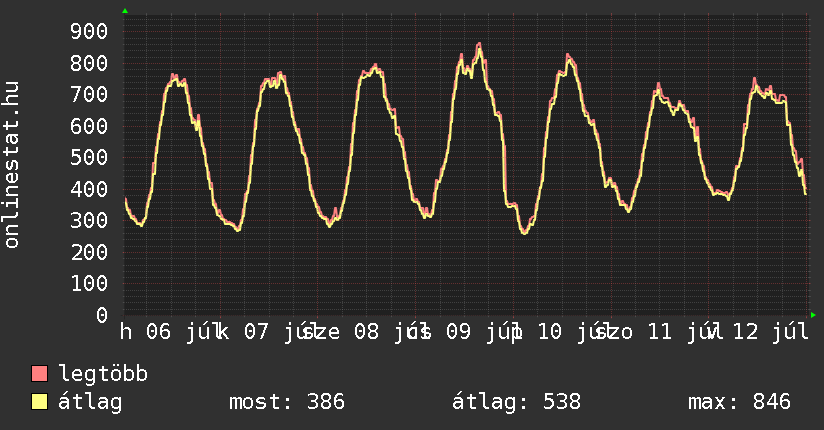Click the max: 846 statistic
The width and height of the screenshot is (824, 430).
739,402
